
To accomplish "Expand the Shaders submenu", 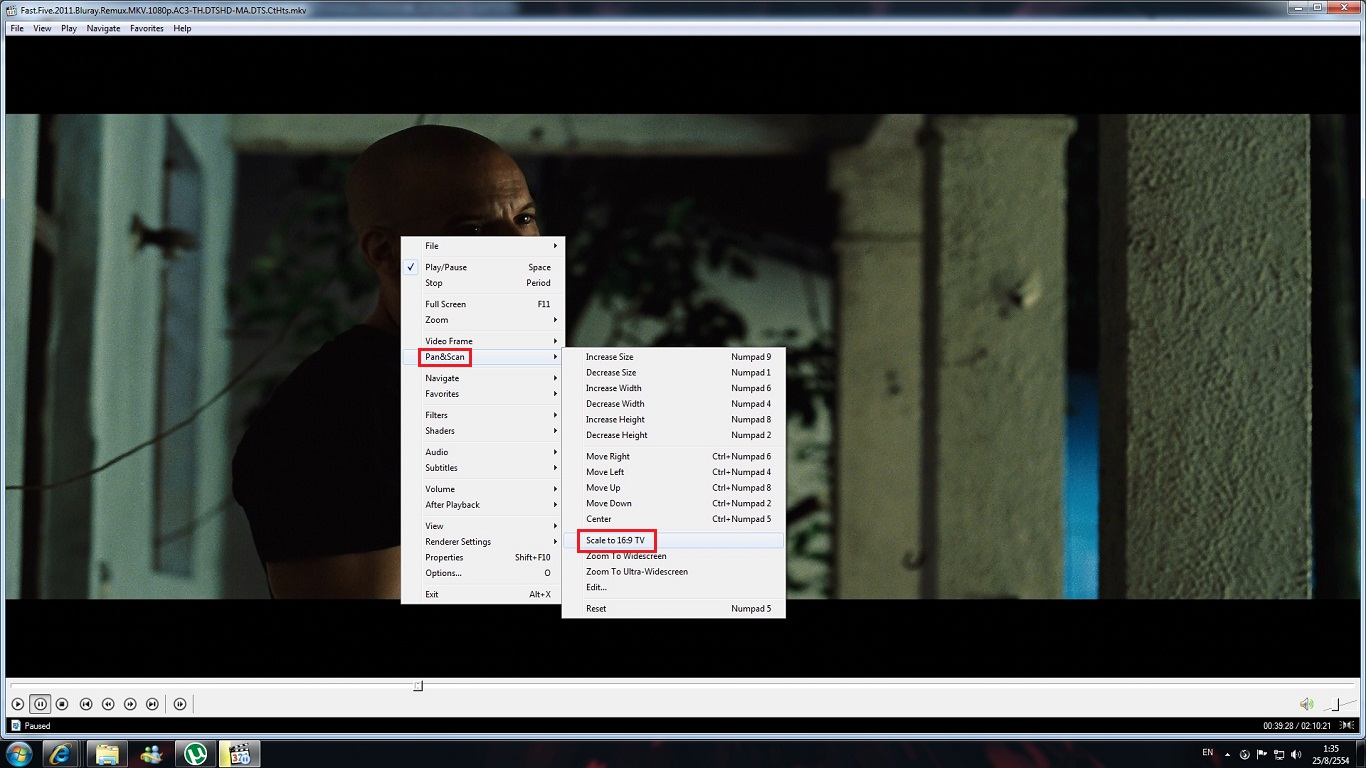I will click(483, 431).
